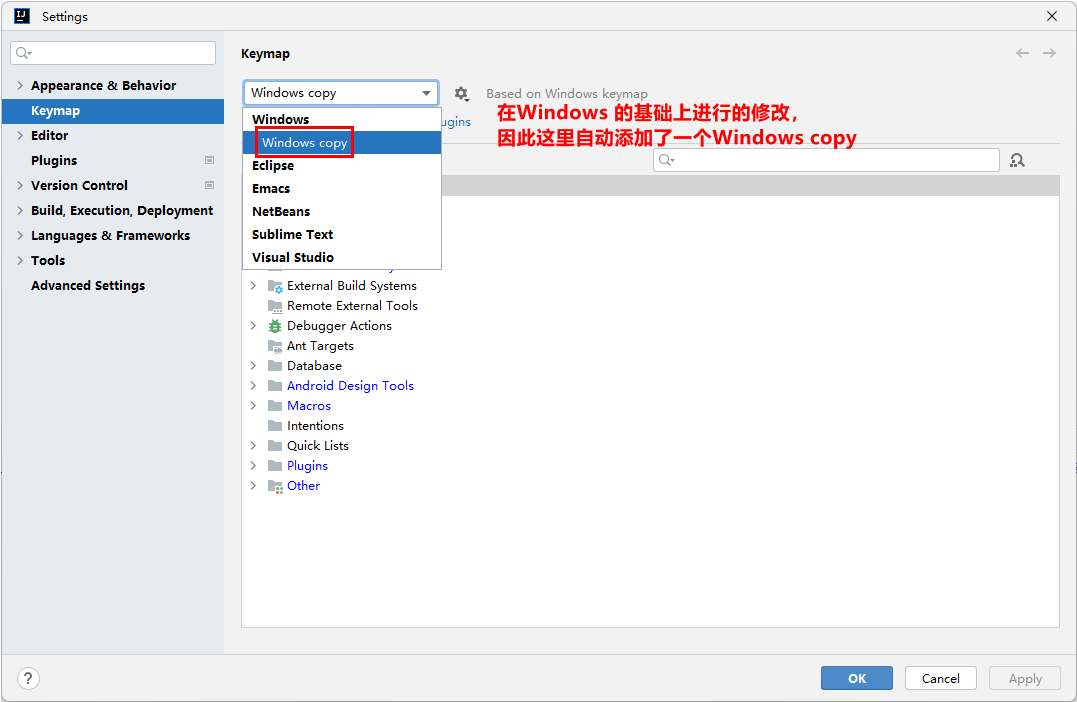This screenshot has width=1077, height=702.
Task: Expand the Tools settings section
Action: 20,260
